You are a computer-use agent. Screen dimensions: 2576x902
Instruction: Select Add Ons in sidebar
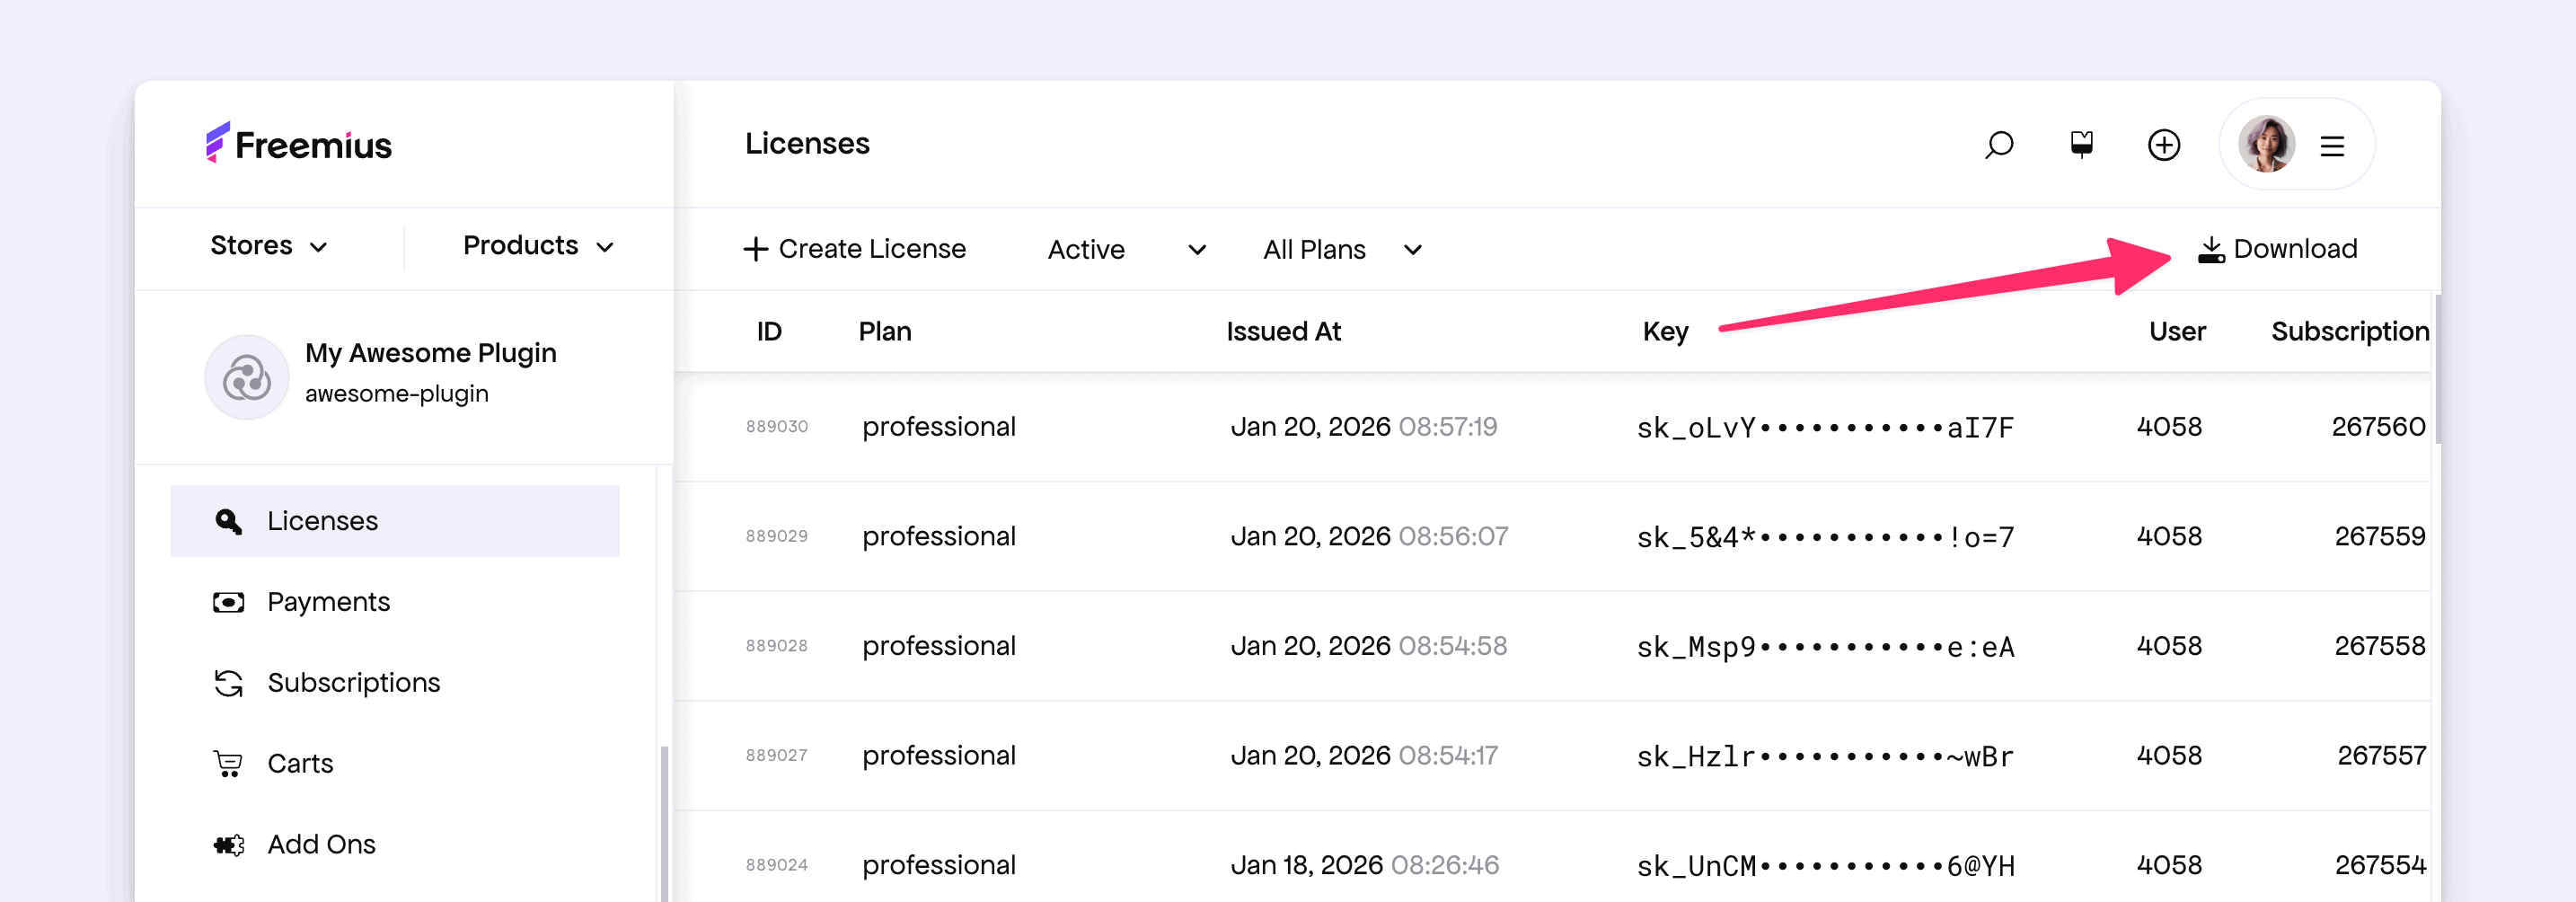[x=321, y=845]
